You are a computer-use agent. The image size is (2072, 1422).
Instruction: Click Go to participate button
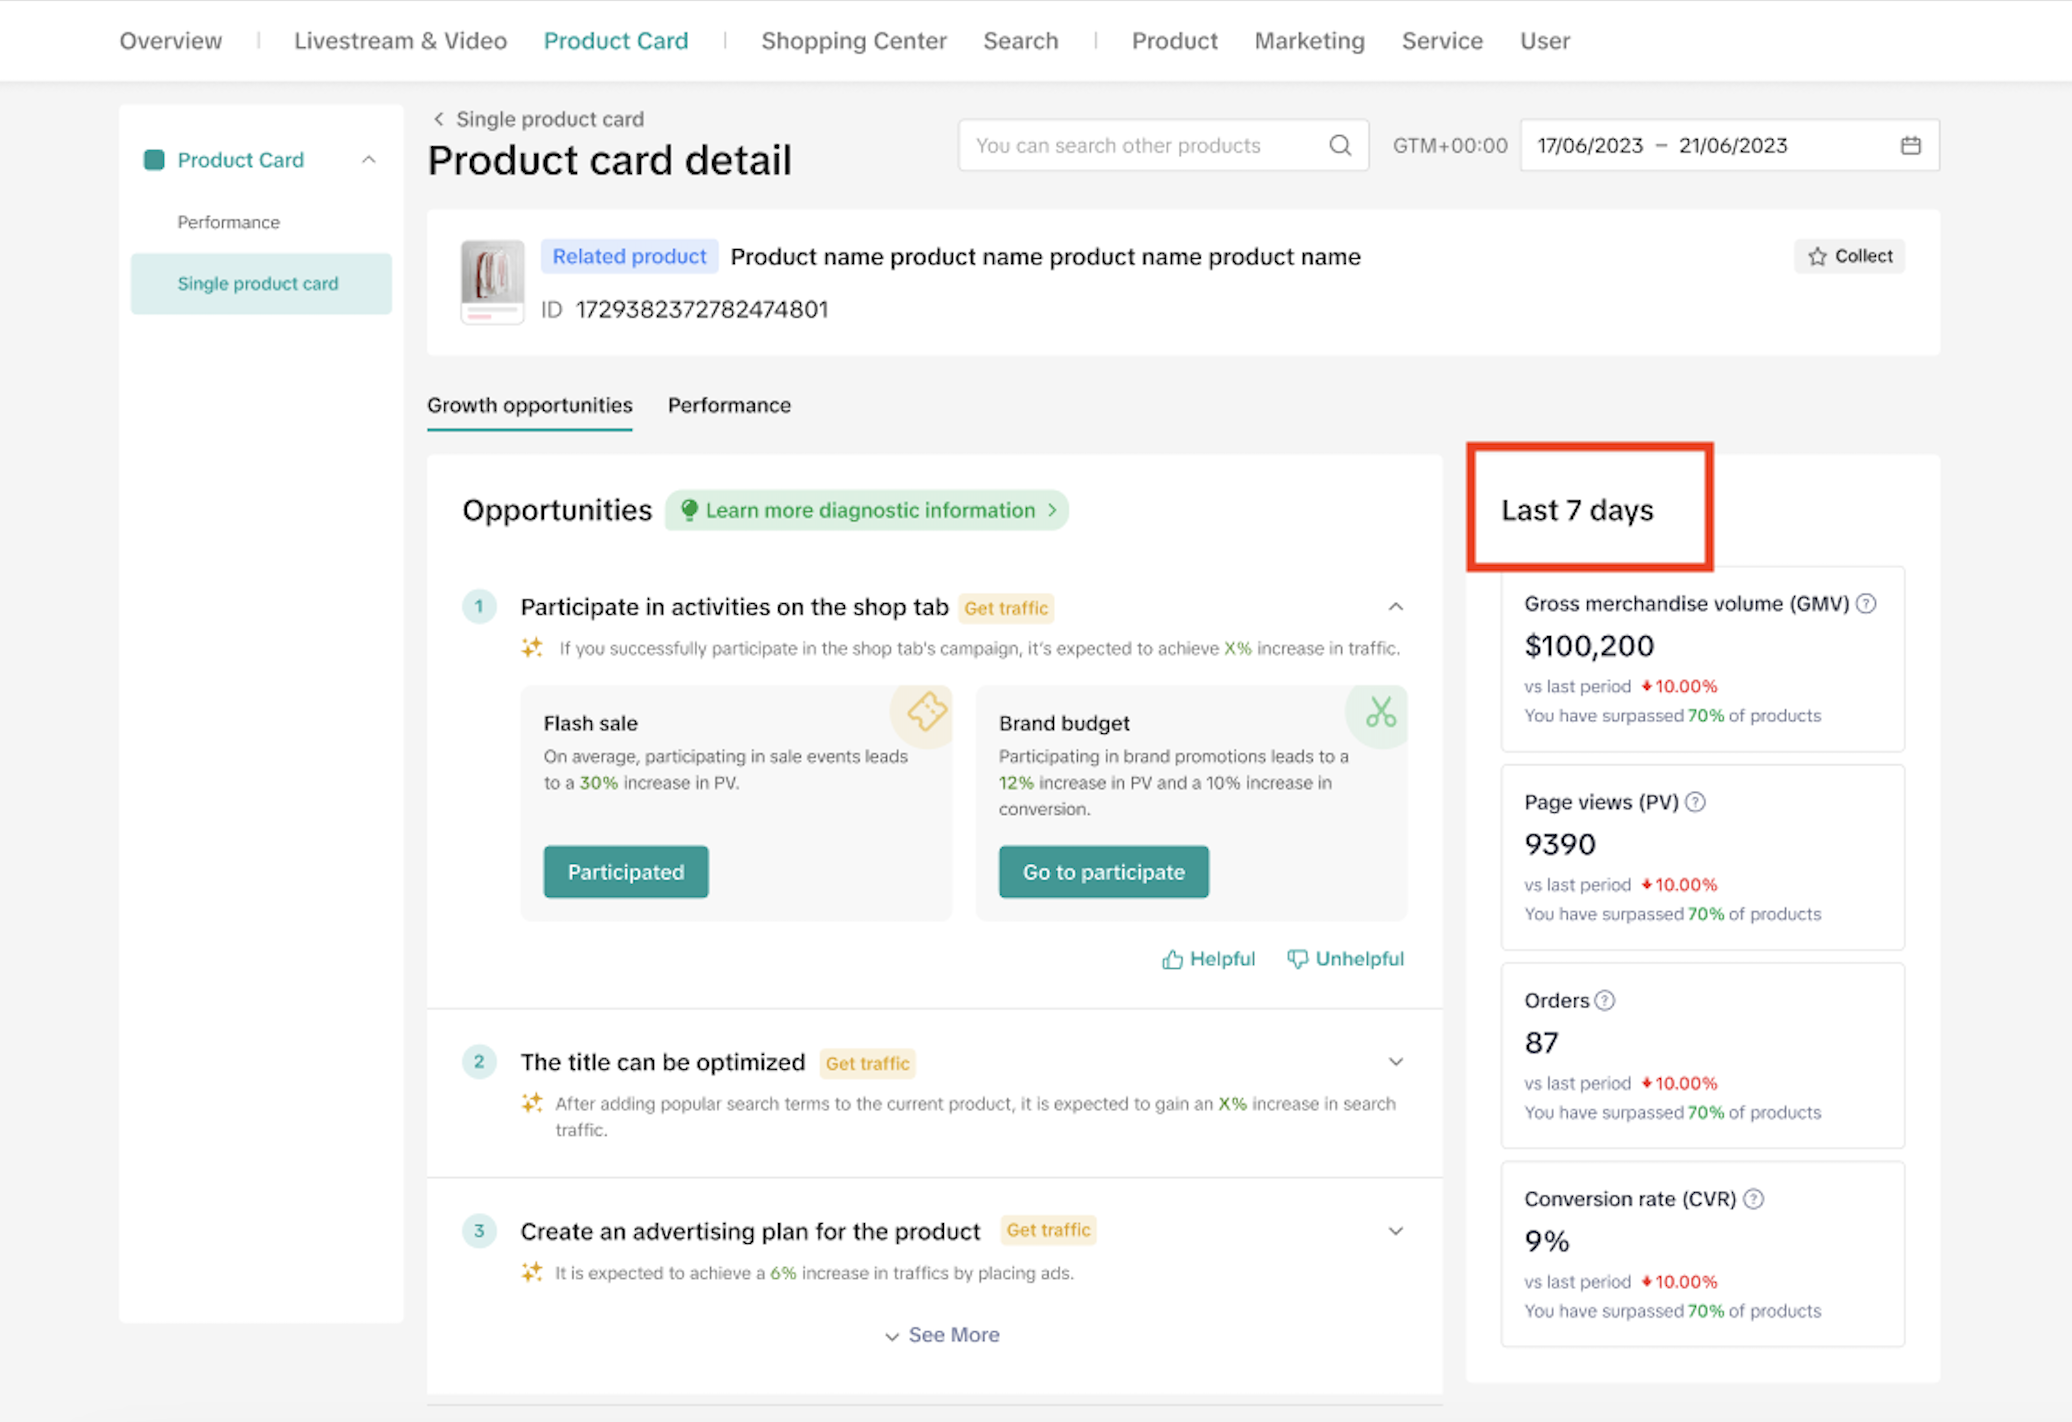(x=1103, y=872)
